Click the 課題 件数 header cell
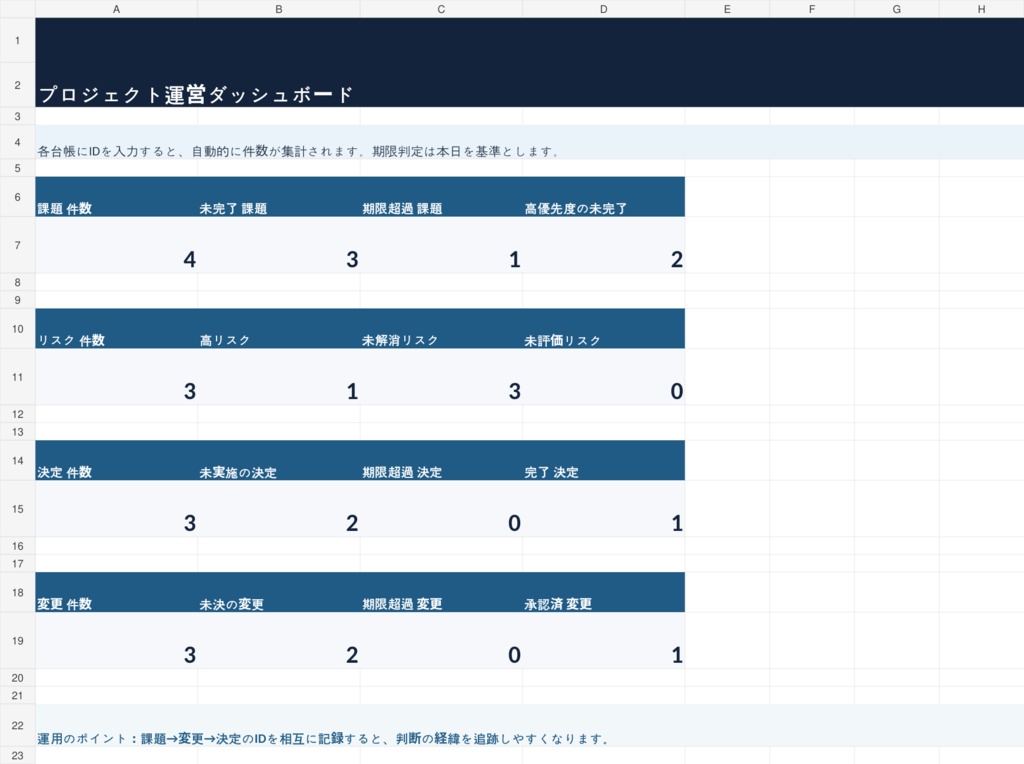This screenshot has width=1024, height=764. 116,197
